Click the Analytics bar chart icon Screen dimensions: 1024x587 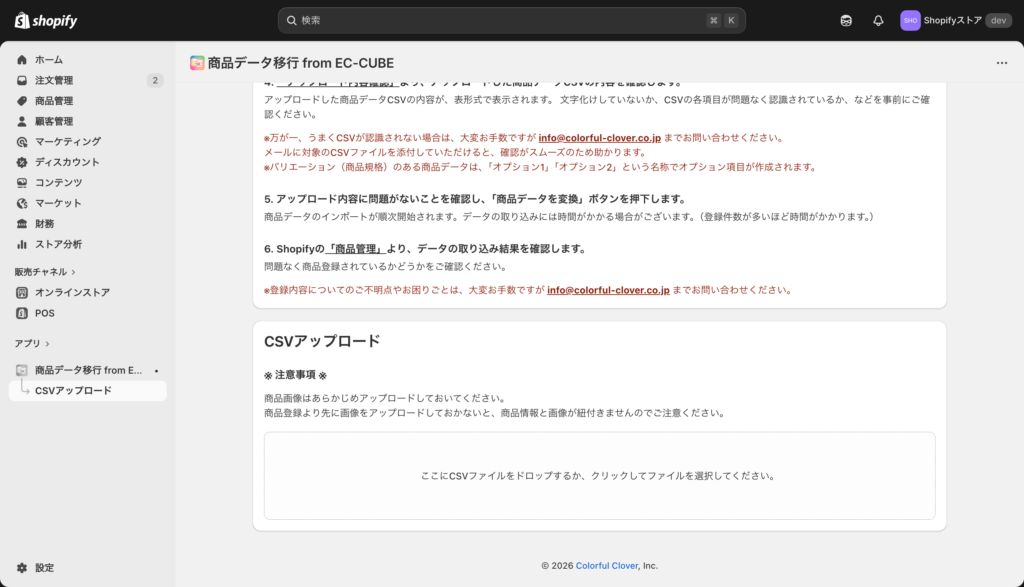[22, 244]
